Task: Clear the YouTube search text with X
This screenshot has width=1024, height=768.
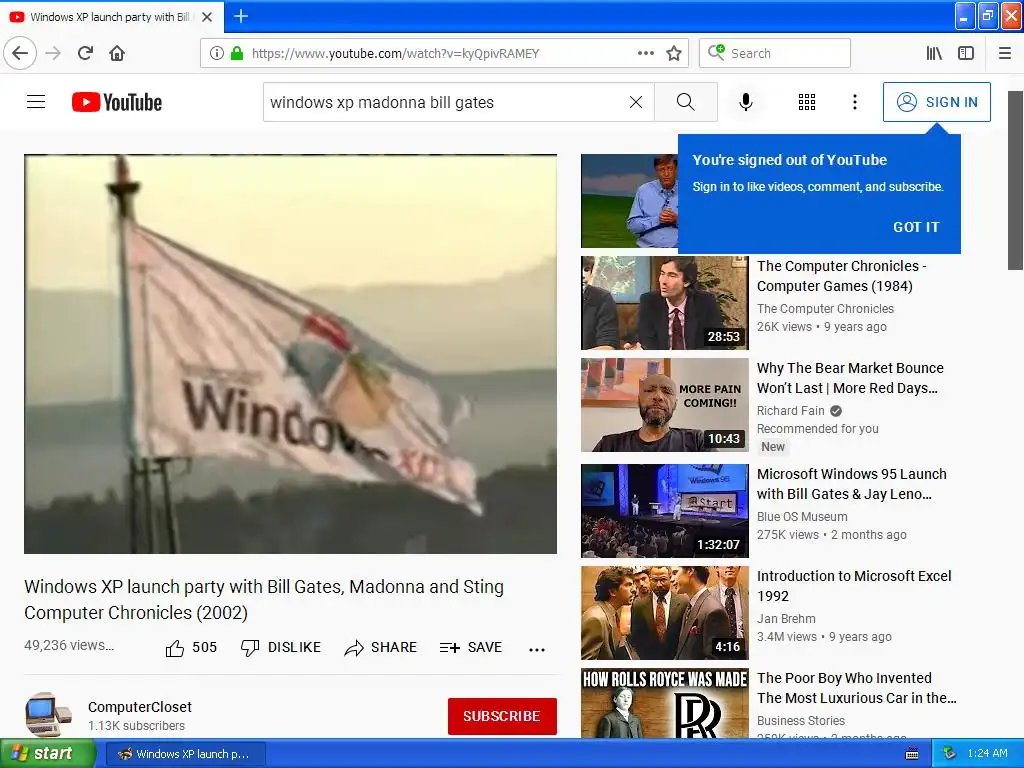Action: tap(635, 102)
